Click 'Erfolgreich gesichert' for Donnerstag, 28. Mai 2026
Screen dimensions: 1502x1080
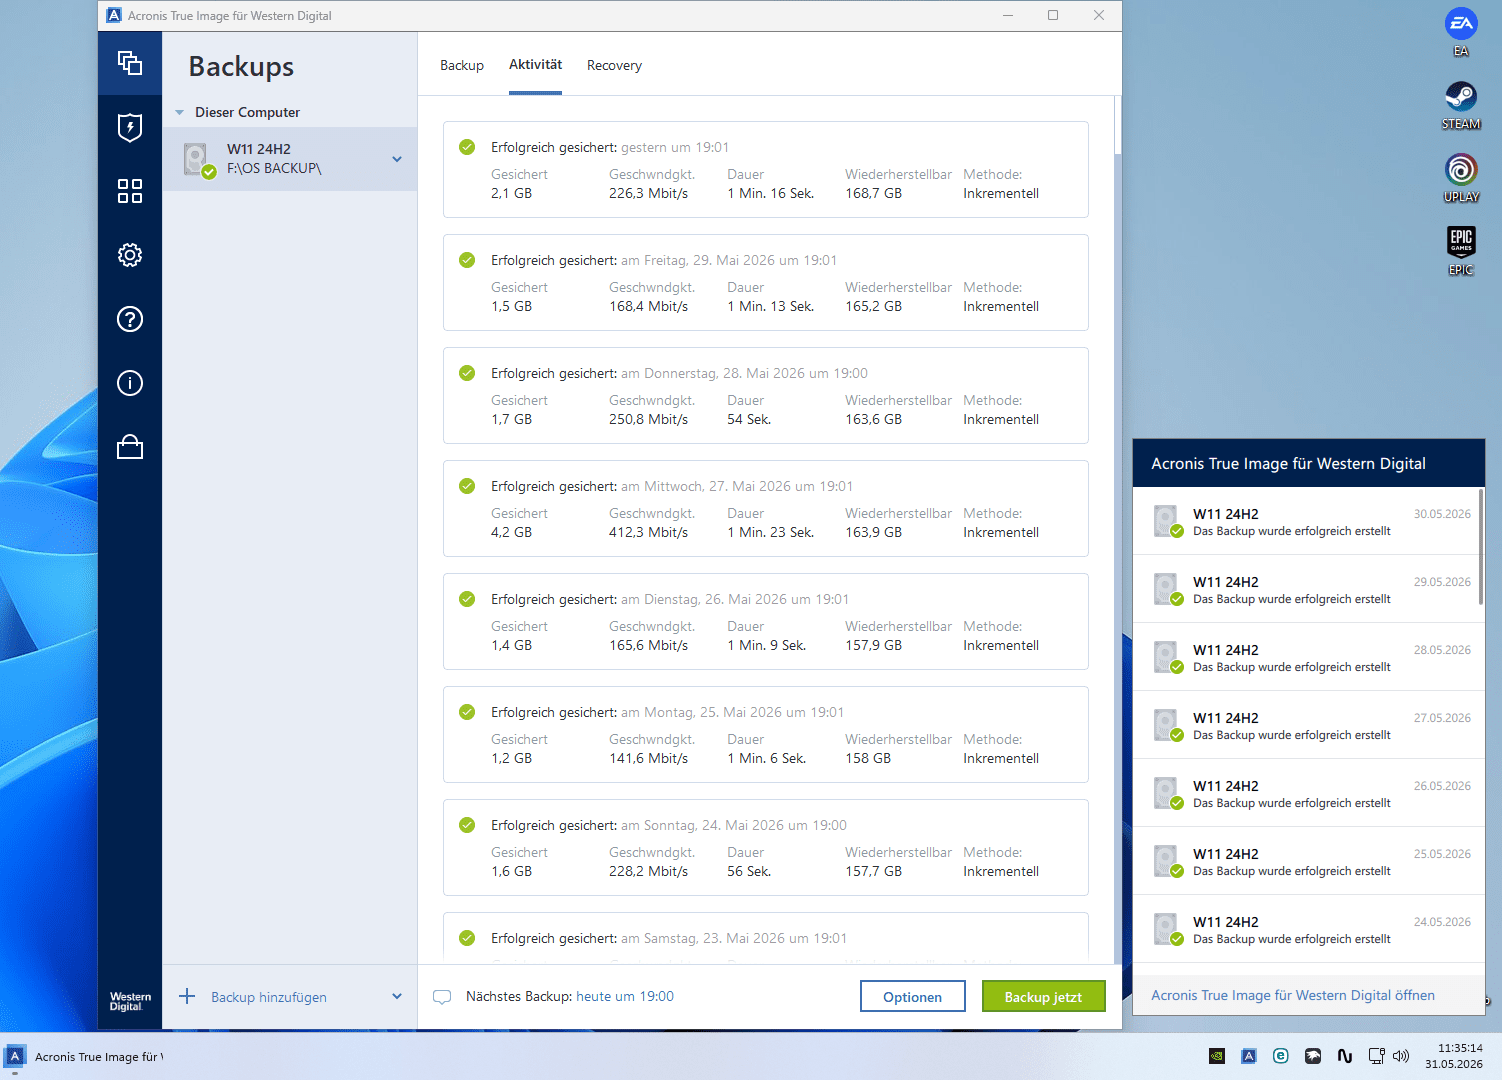(553, 373)
